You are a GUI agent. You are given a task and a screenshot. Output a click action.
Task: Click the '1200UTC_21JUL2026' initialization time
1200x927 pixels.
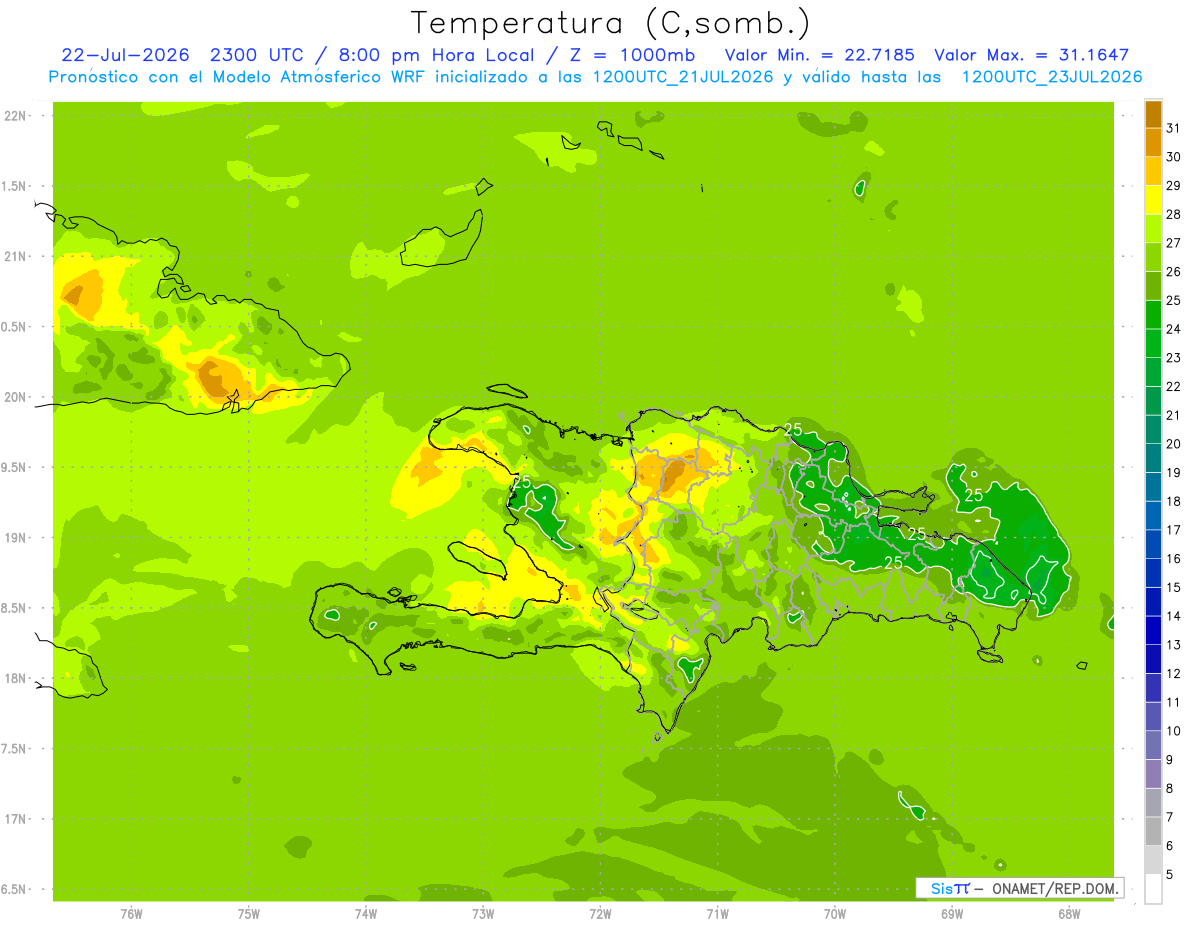683,77
